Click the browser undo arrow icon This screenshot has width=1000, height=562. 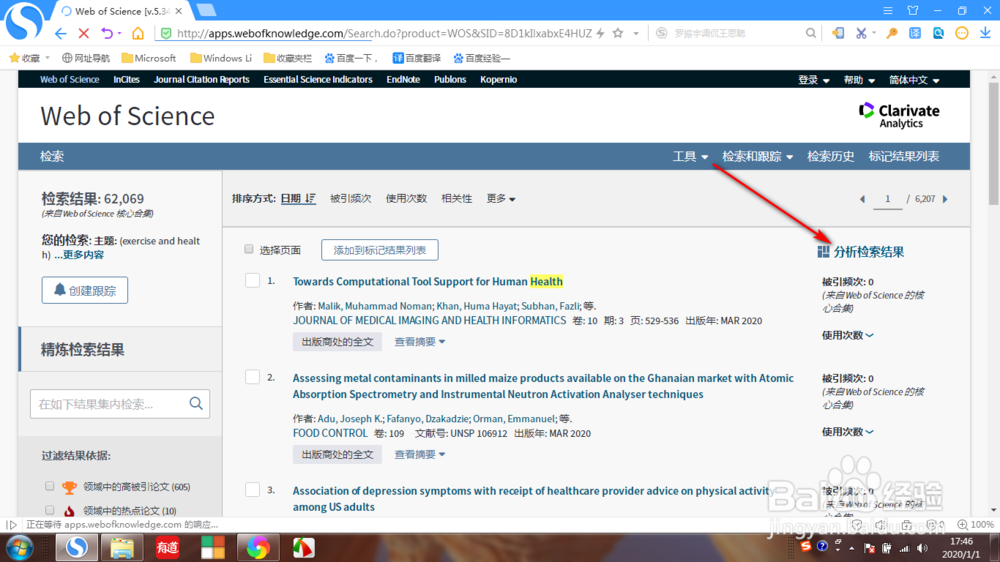107,33
